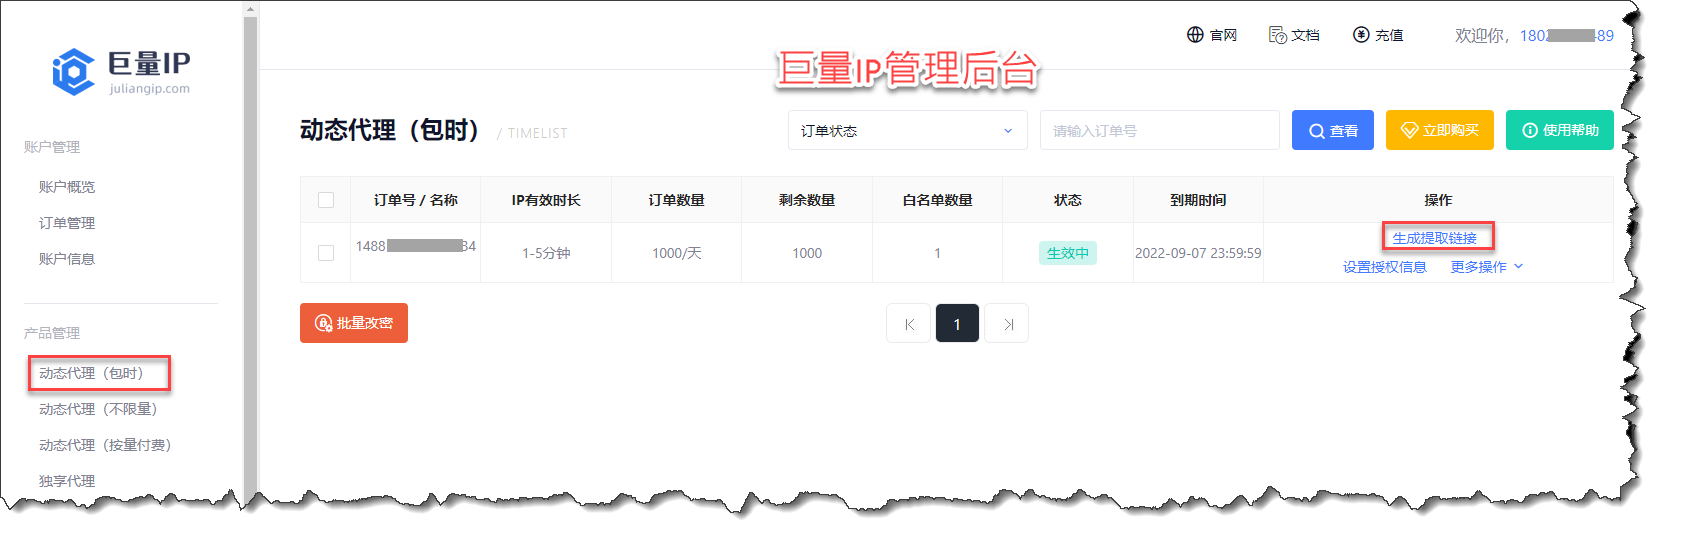Click the expiry time 2022-09-07 23:59:59
Screen dimensions: 1684x533
(x=1198, y=253)
